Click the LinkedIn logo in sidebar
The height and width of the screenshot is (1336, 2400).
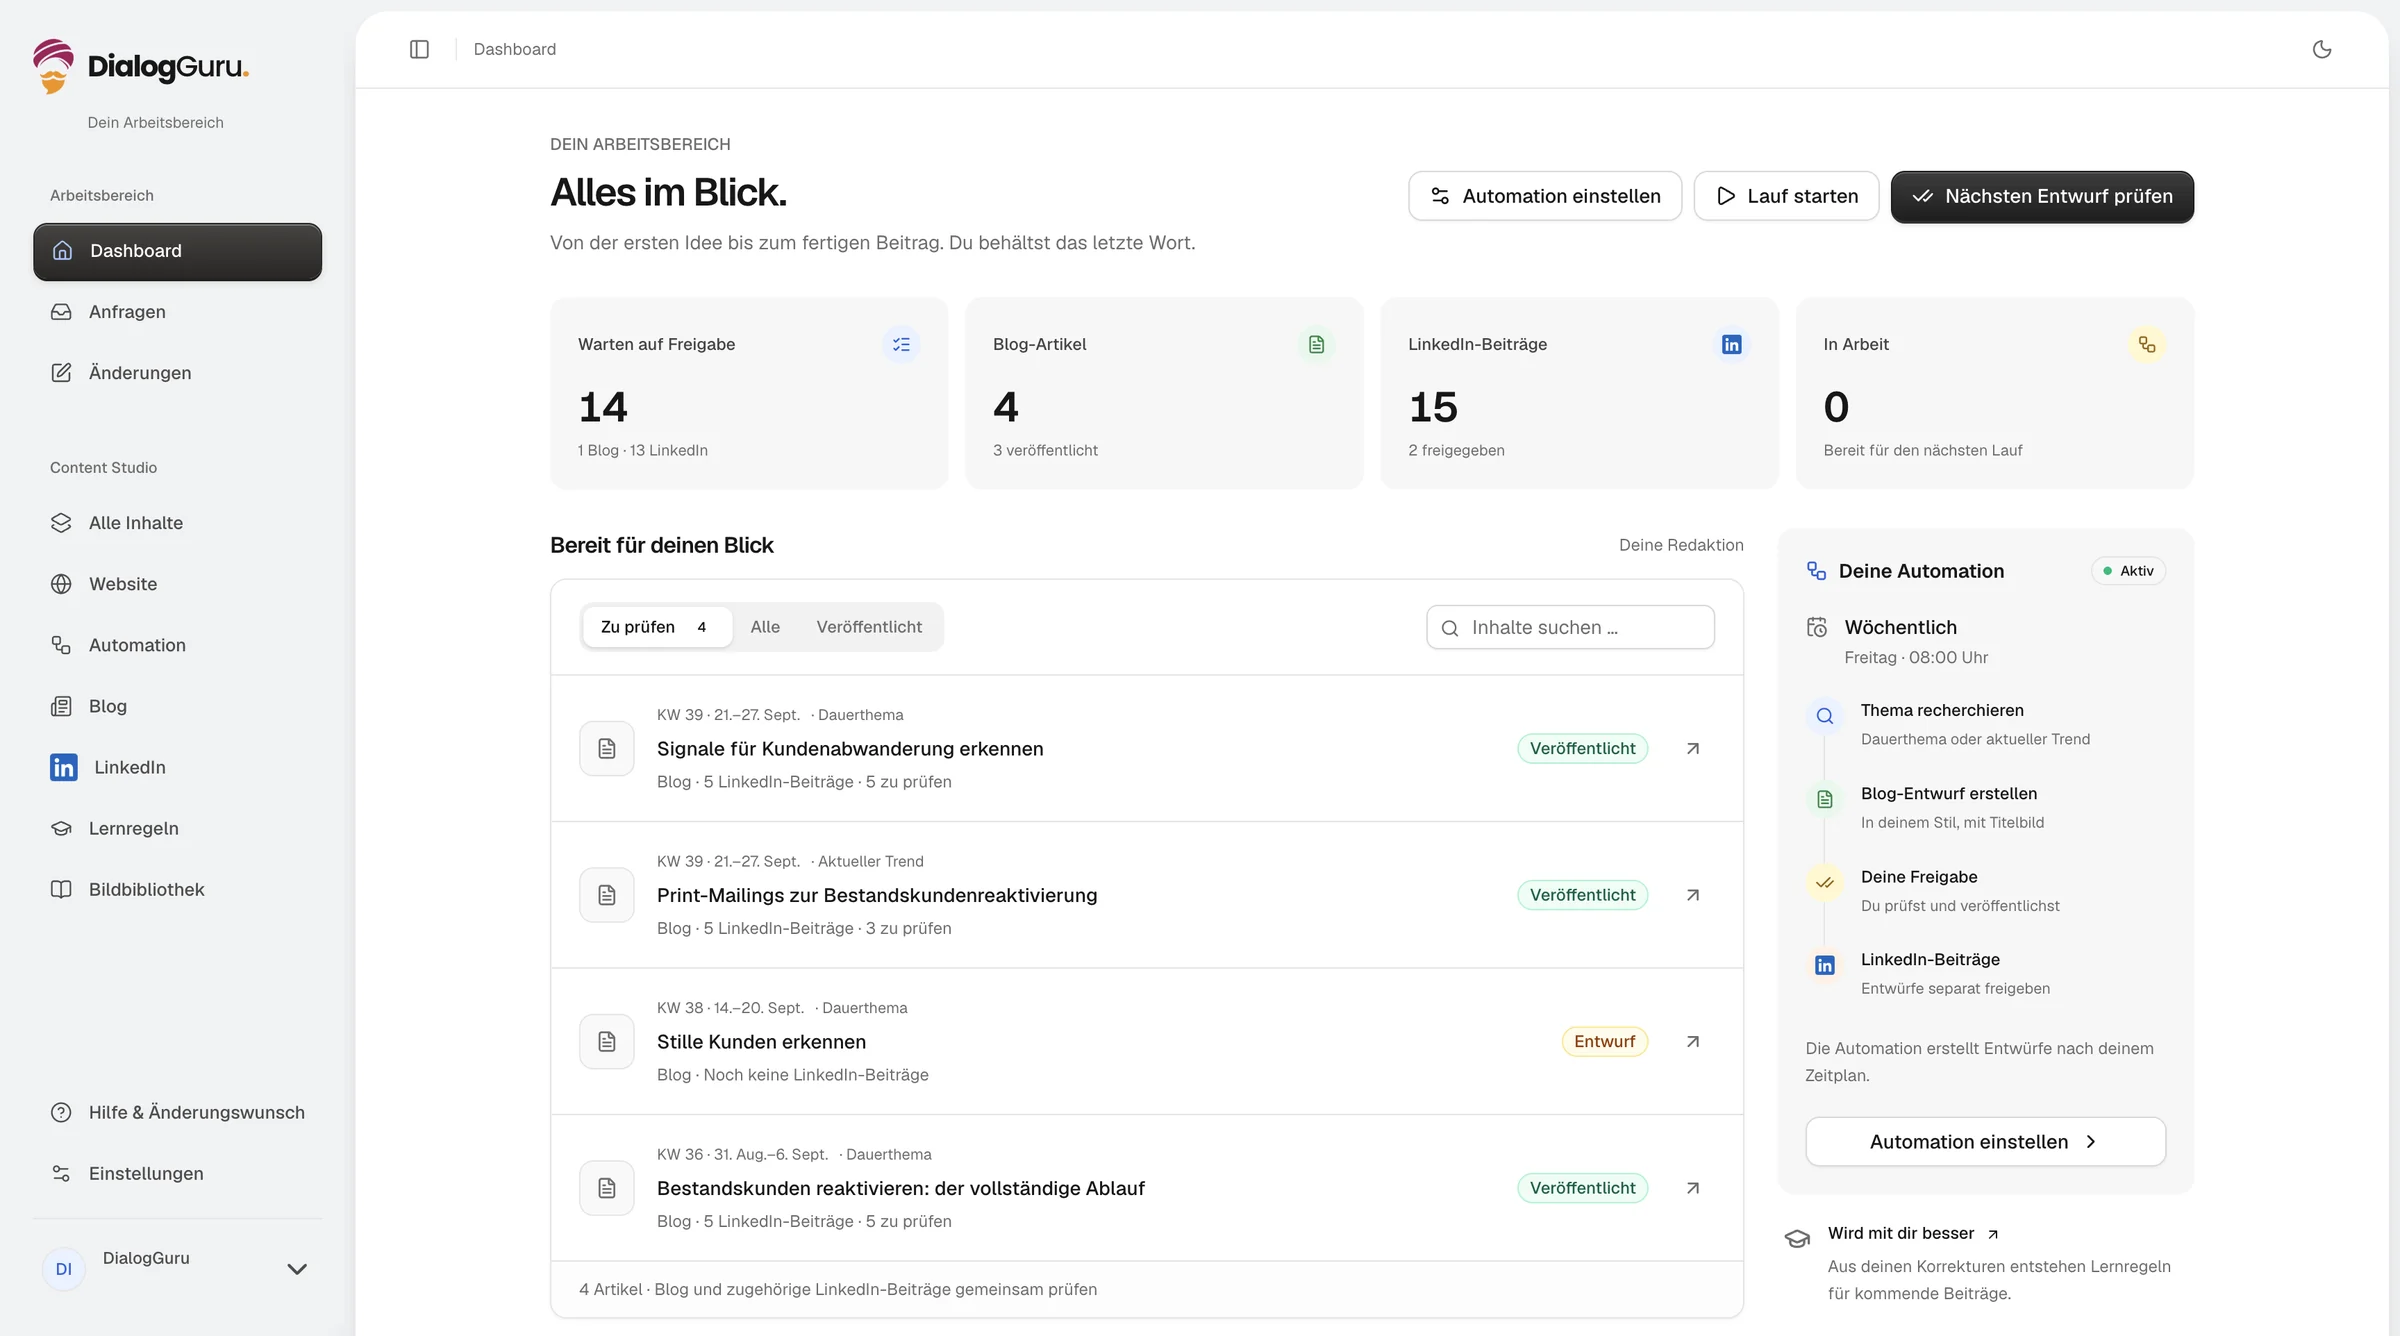click(x=64, y=767)
